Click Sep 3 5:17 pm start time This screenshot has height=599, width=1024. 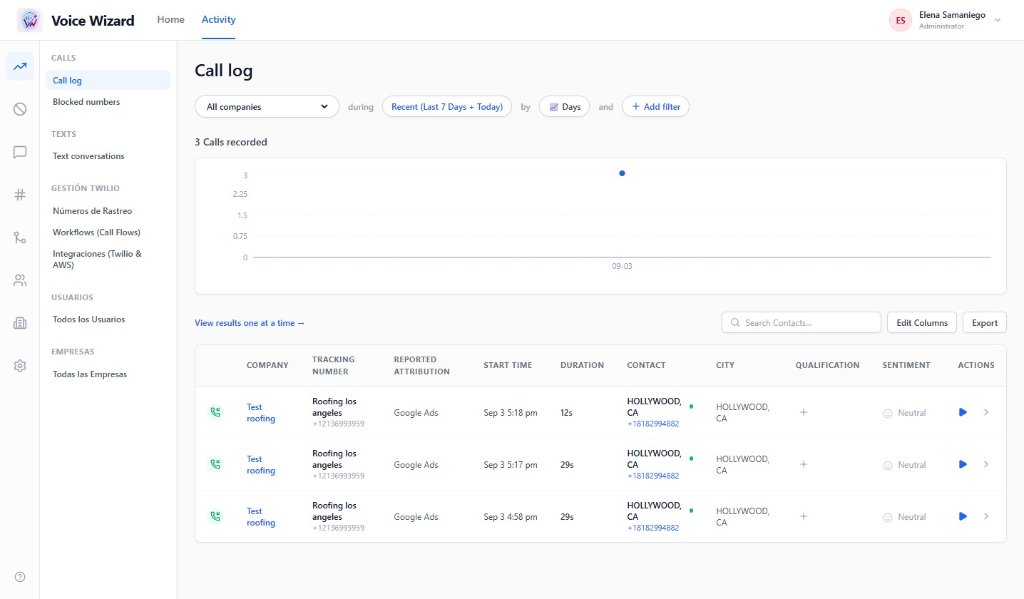tap(510, 465)
